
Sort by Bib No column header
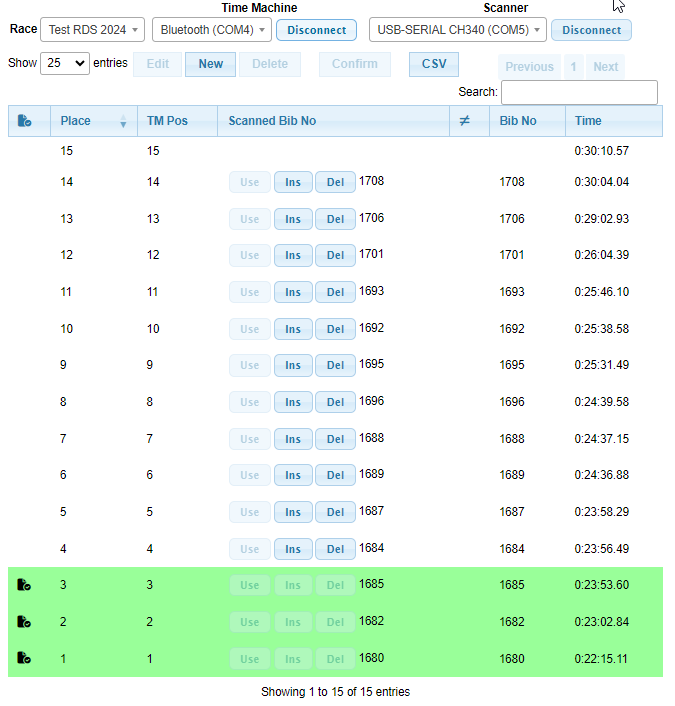(527, 121)
